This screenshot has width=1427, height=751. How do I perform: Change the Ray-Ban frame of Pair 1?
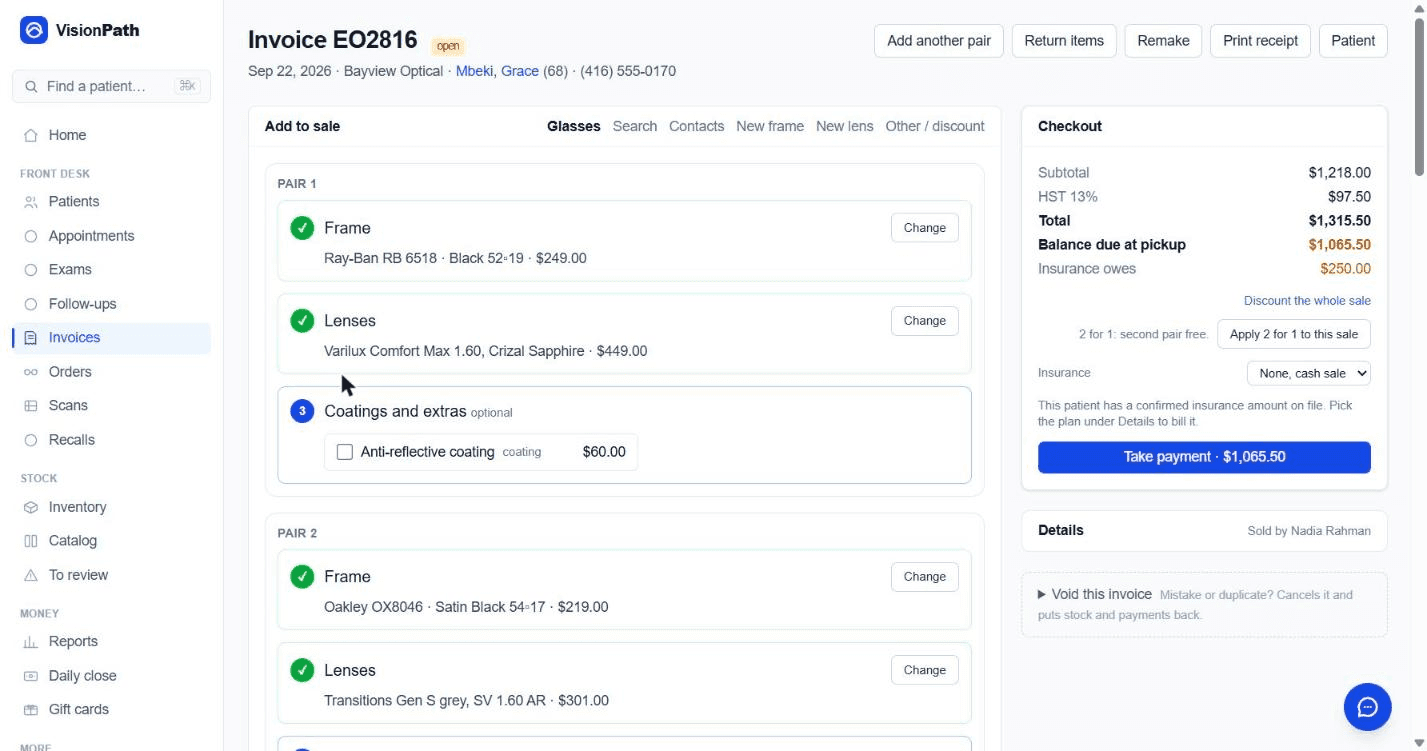(925, 228)
